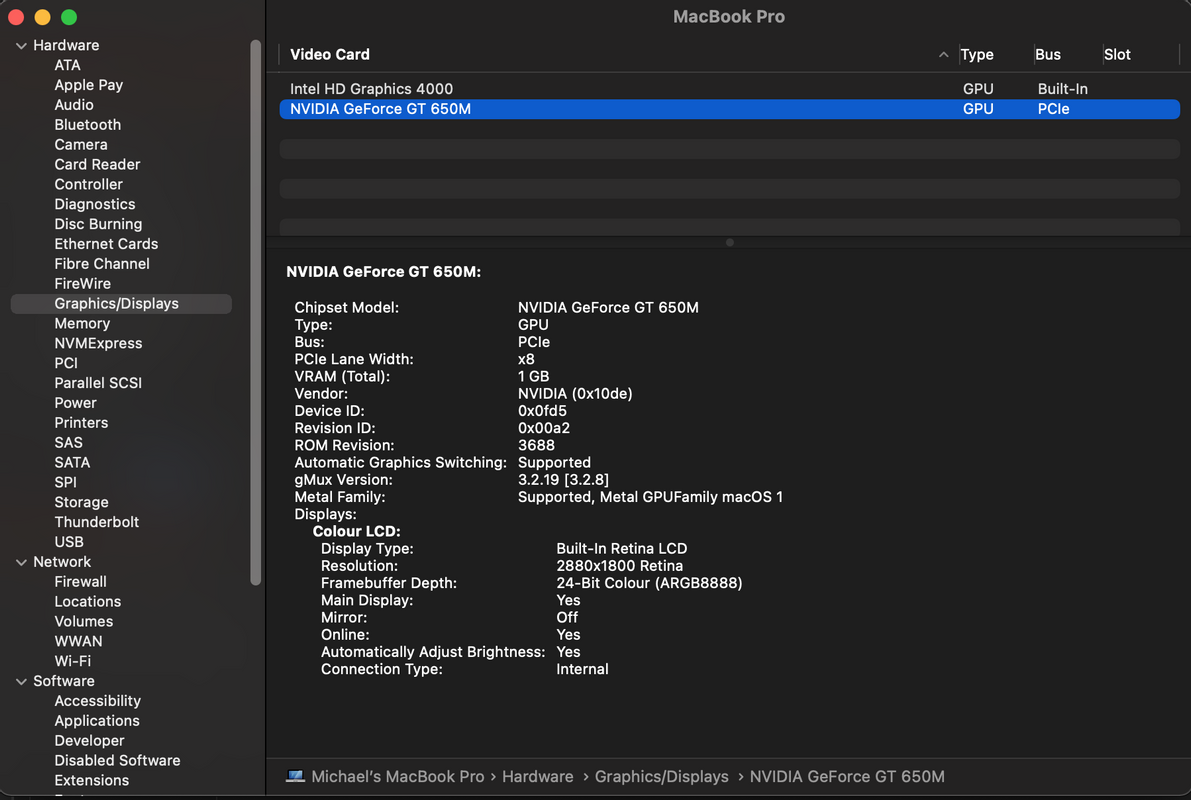Select Thunderbolt in sidebar
The image size is (1191, 800).
tap(96, 522)
